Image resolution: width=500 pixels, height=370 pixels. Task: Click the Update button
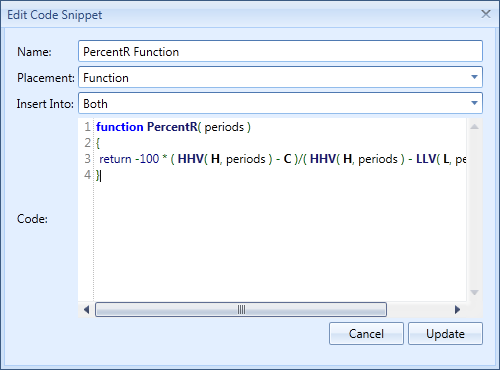pos(445,333)
